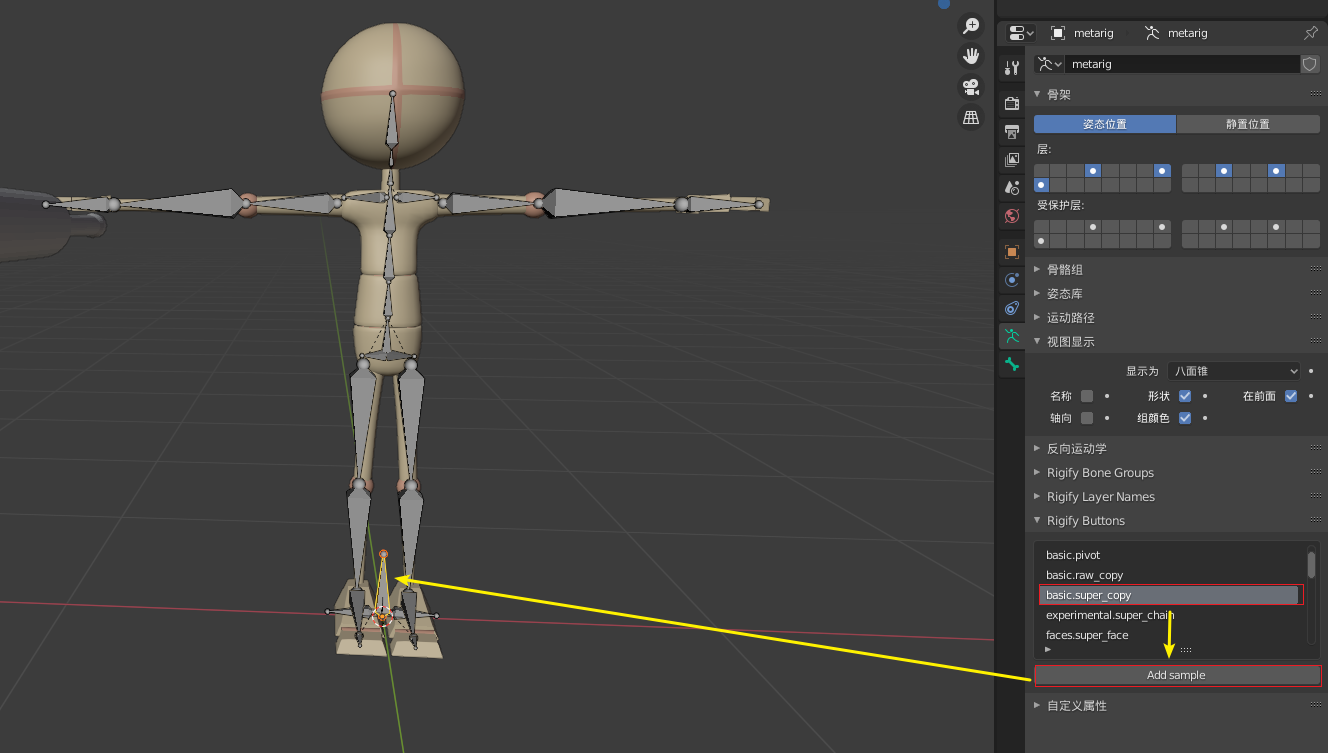This screenshot has width=1328, height=753.
Task: Open the Object Constraints properties tab
Action: [x=1012, y=307]
